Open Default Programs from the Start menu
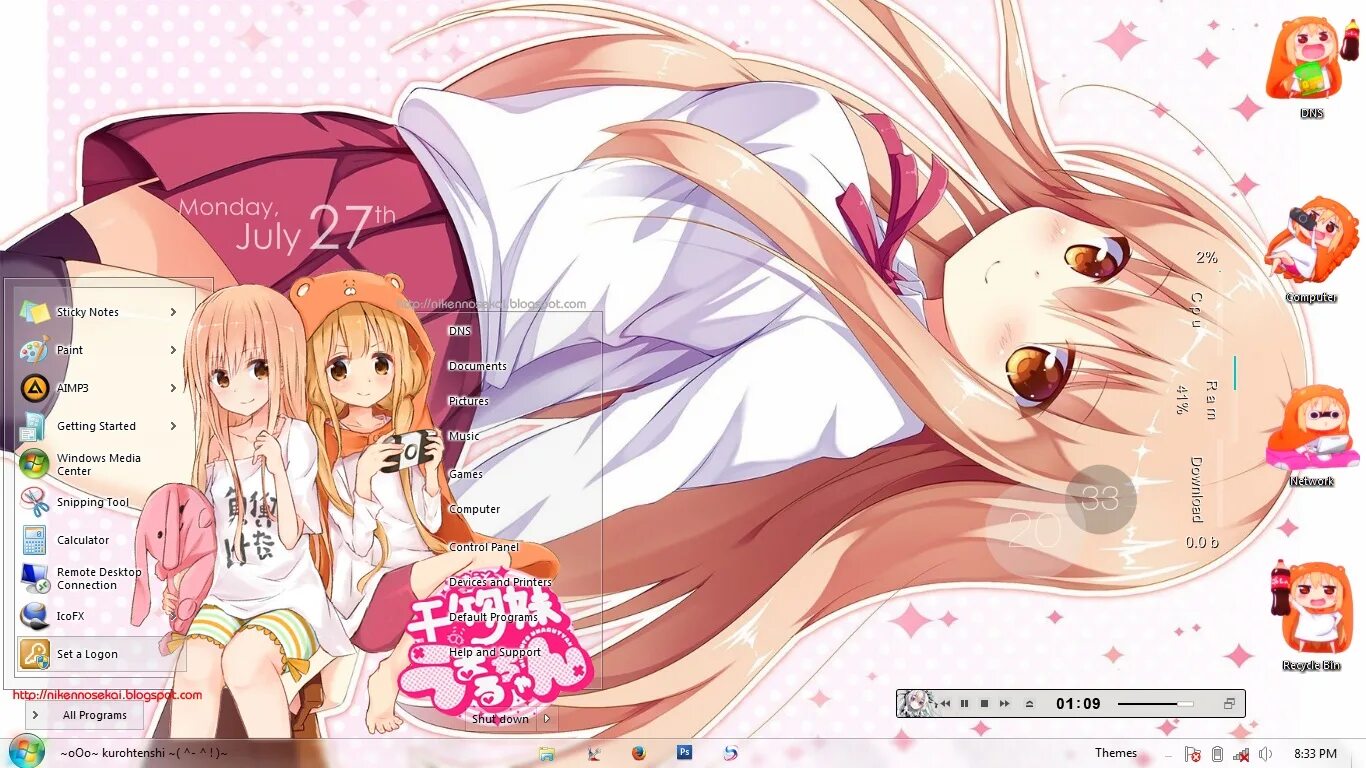The image size is (1366, 768). click(493, 617)
